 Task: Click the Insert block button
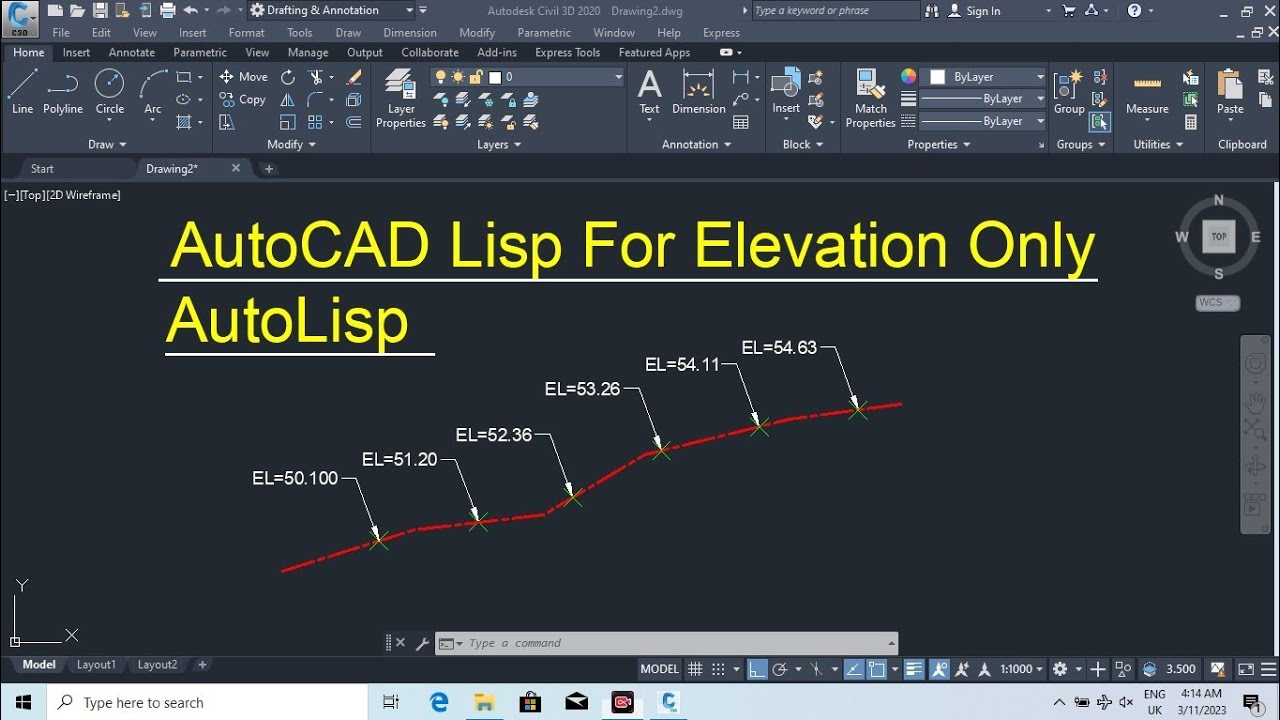786,92
